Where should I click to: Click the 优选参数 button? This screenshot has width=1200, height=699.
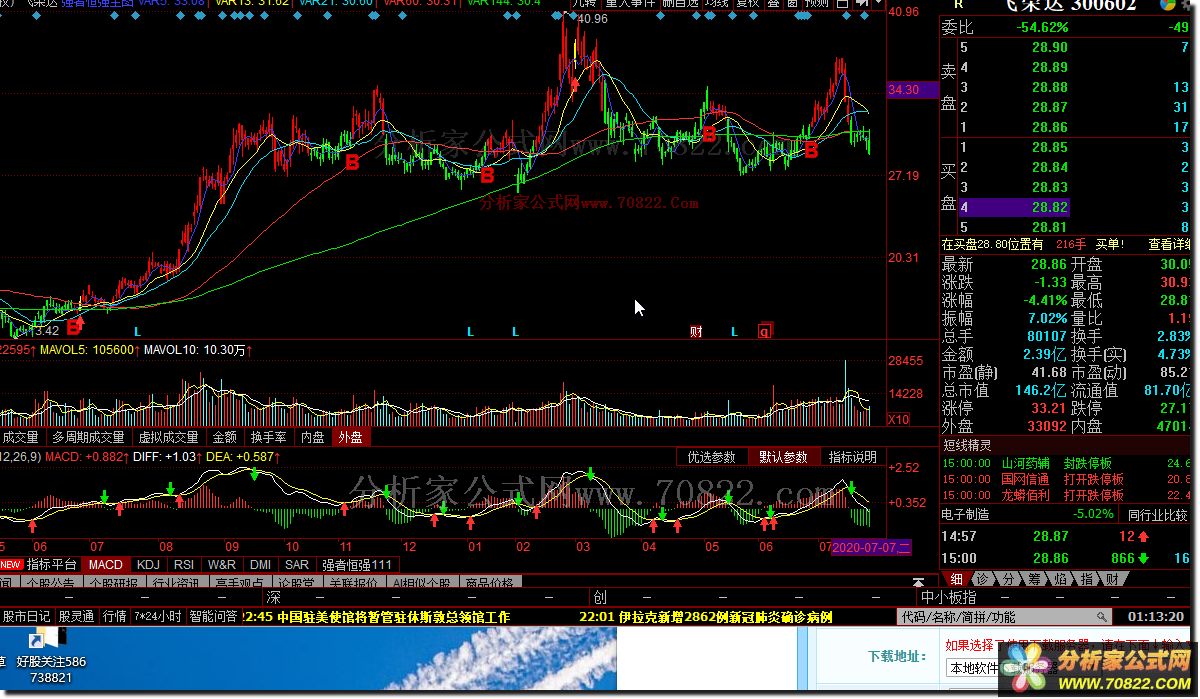click(x=711, y=457)
